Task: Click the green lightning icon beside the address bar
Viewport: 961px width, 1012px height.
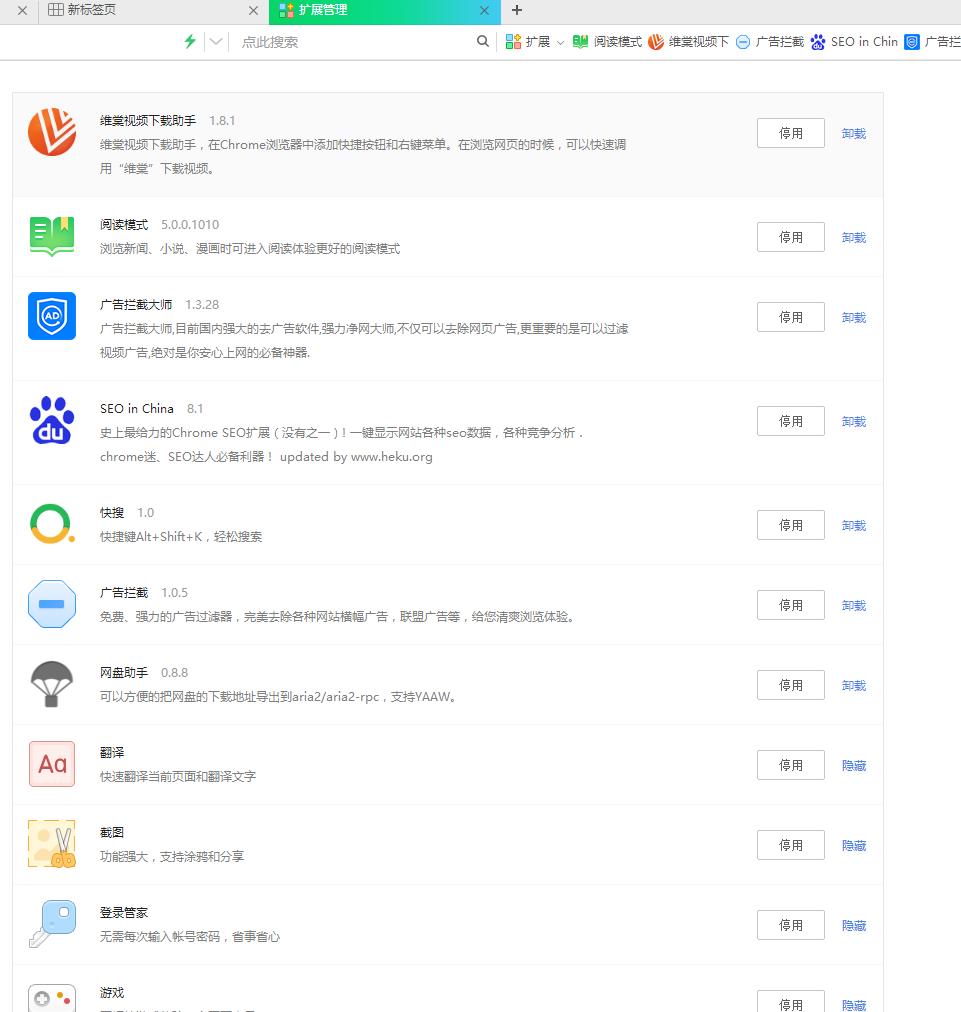Action: (189, 42)
